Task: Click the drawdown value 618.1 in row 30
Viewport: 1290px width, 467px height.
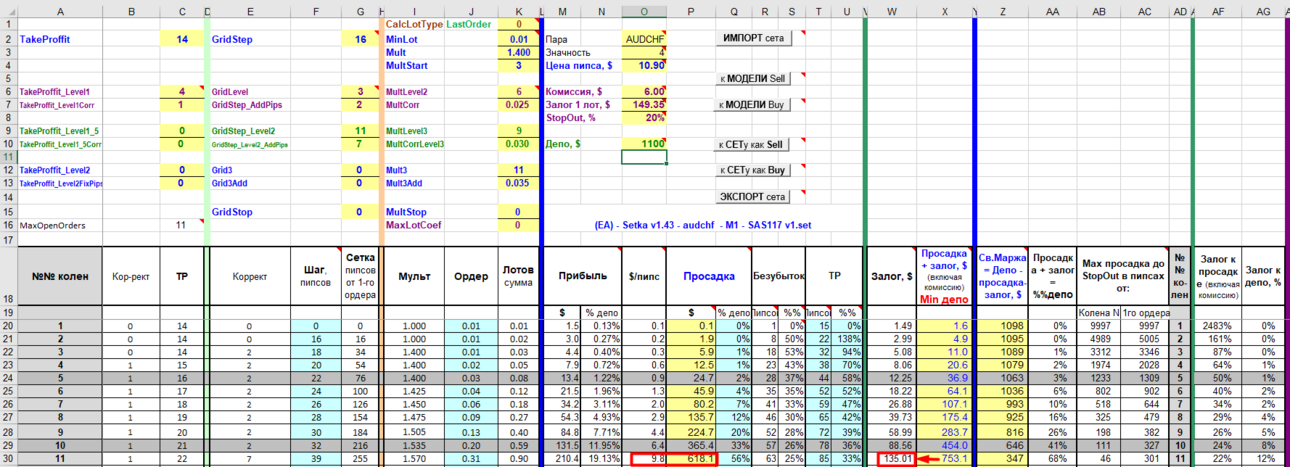Action: click(691, 459)
